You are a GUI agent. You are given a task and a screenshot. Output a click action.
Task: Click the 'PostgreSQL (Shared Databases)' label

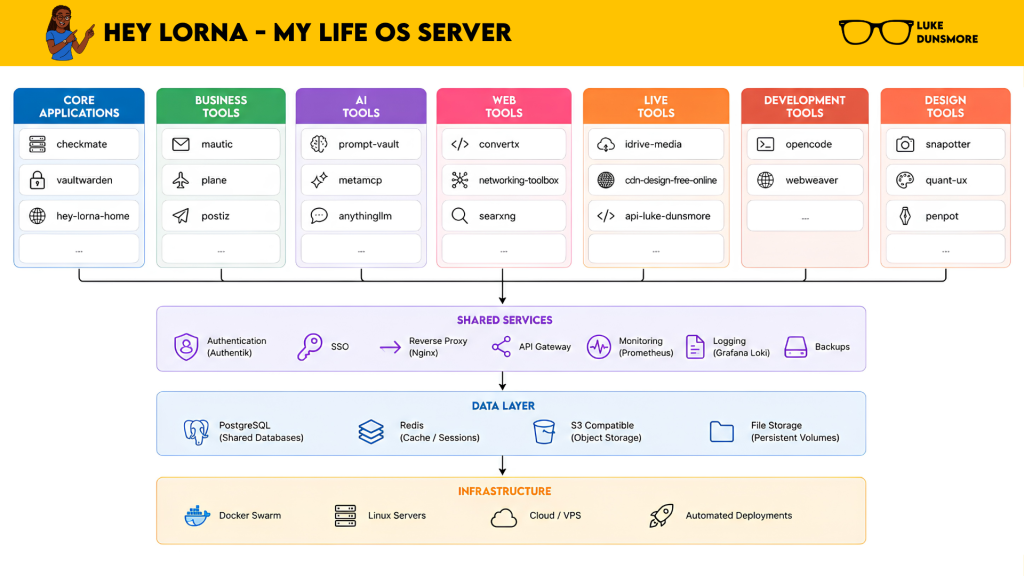[261, 432]
